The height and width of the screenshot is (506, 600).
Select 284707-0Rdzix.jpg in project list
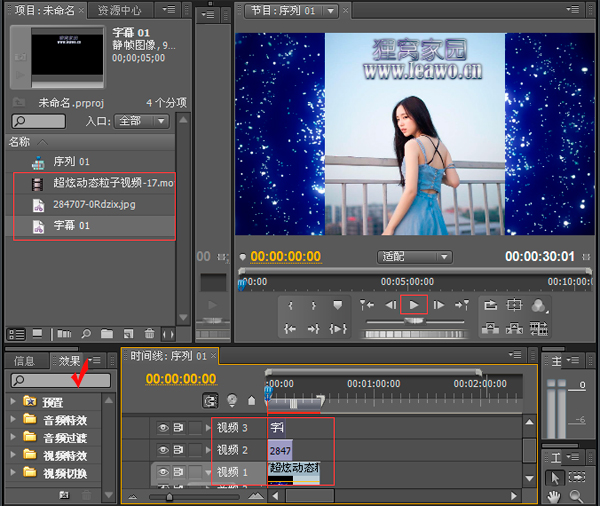[x=94, y=204]
